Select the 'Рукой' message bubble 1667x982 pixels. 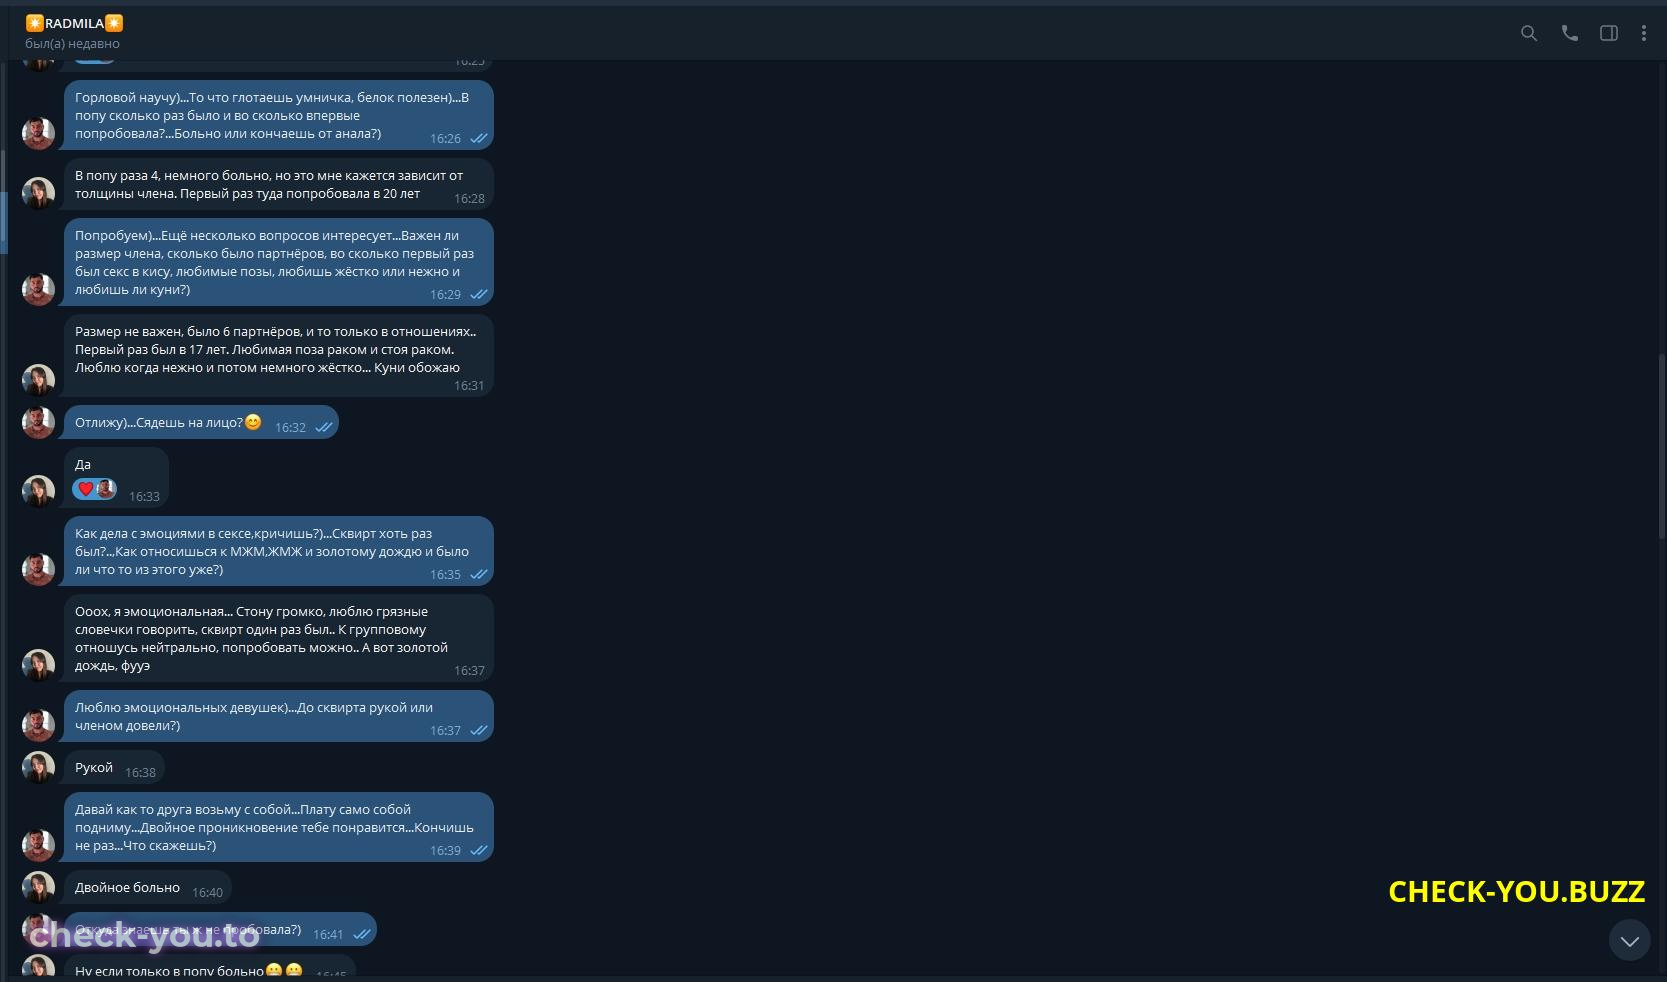click(114, 767)
